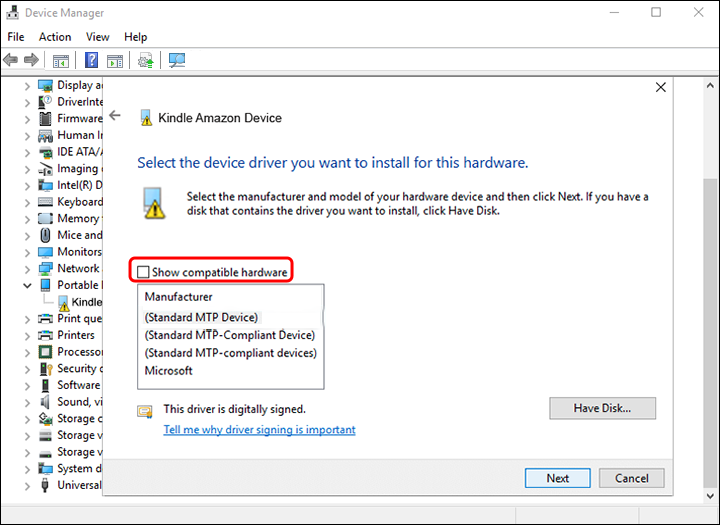Open Tell me why driver signing link

point(259,429)
